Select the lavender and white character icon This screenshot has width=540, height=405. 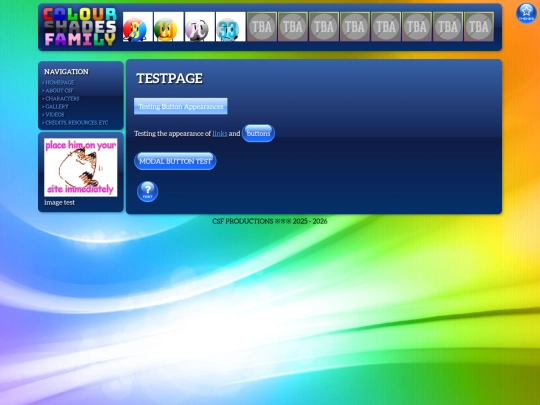pos(199,27)
